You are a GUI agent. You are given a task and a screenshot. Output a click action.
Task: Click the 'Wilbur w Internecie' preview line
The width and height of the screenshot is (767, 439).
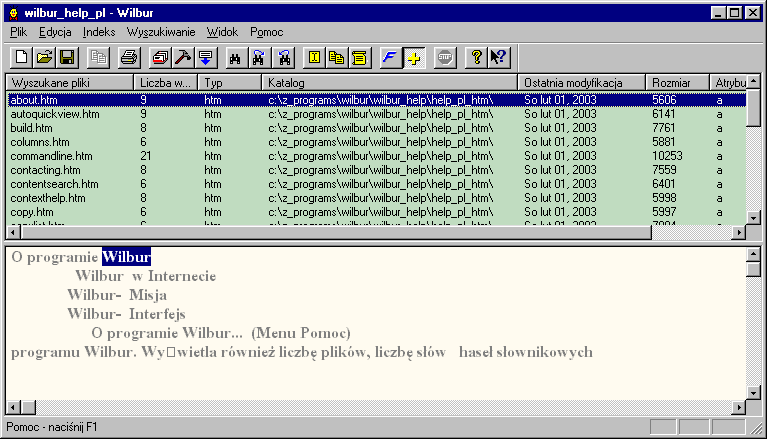146,276
